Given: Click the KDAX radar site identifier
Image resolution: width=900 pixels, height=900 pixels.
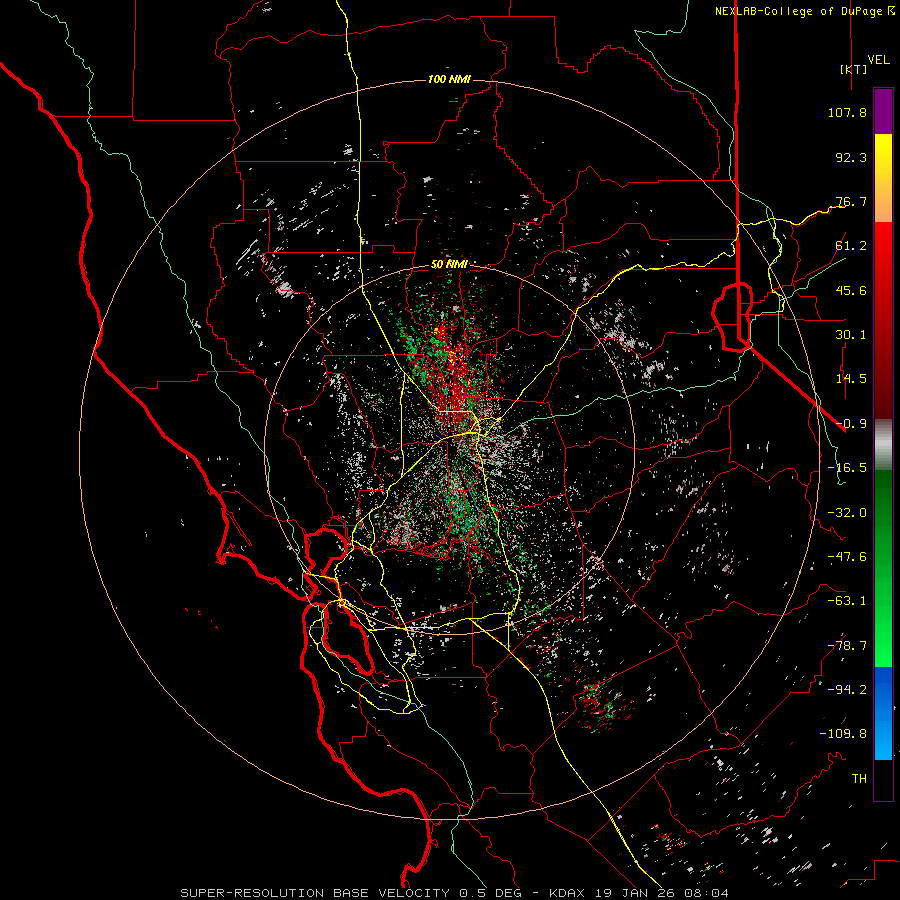Looking at the screenshot, I should (568, 893).
